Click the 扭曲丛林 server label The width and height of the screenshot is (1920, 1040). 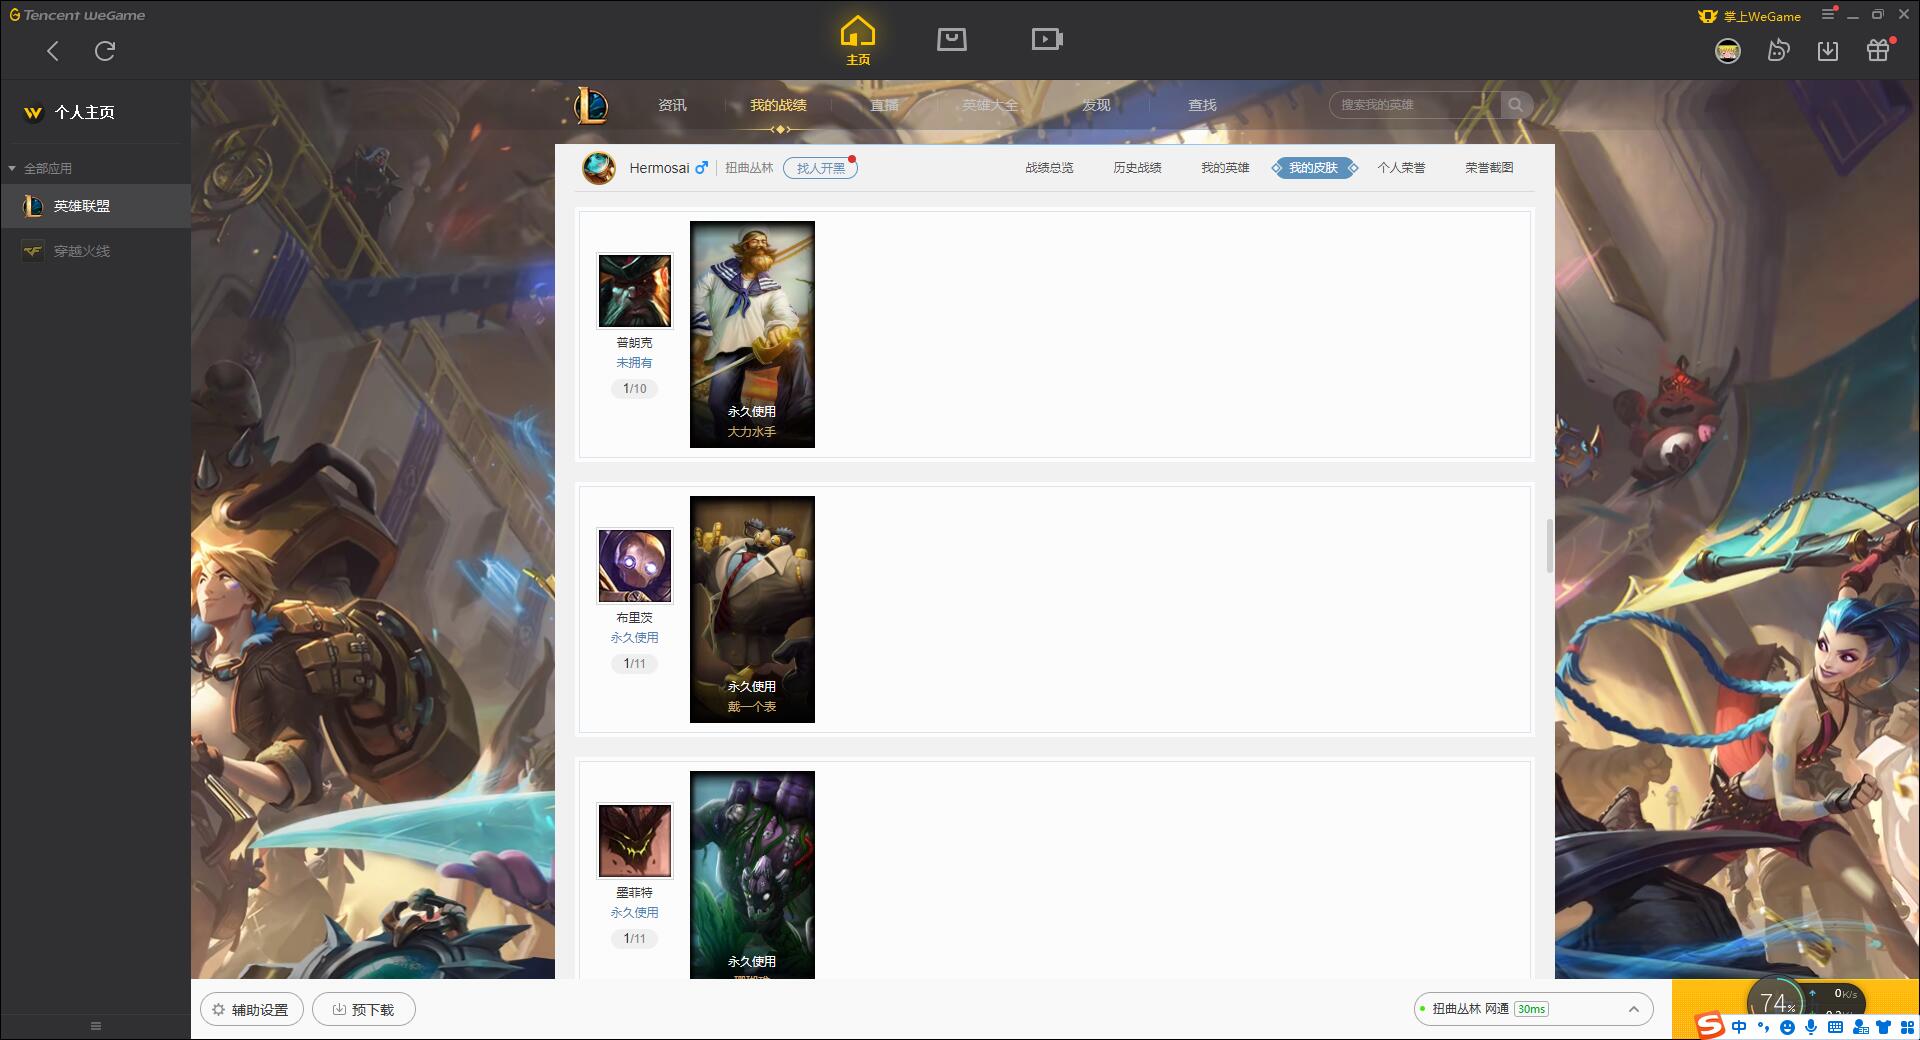[x=749, y=168]
